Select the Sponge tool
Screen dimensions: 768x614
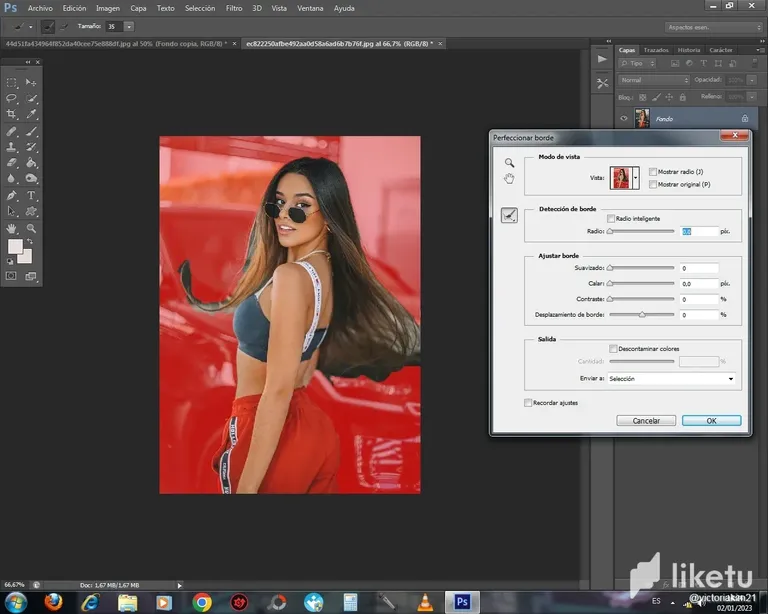[x=31, y=178]
